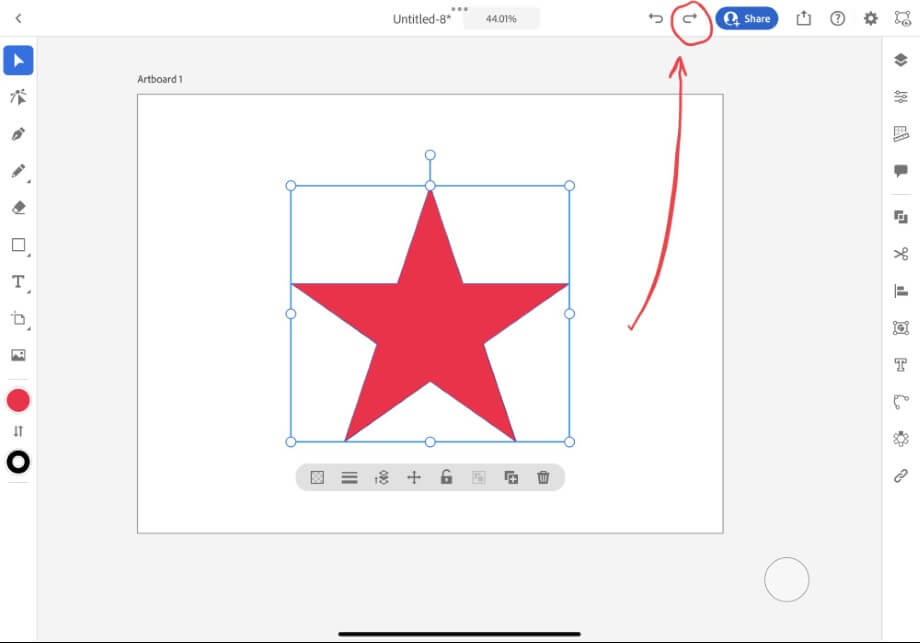The height and width of the screenshot is (643, 920).
Task: Duplicate the selected star
Action: [x=511, y=478]
